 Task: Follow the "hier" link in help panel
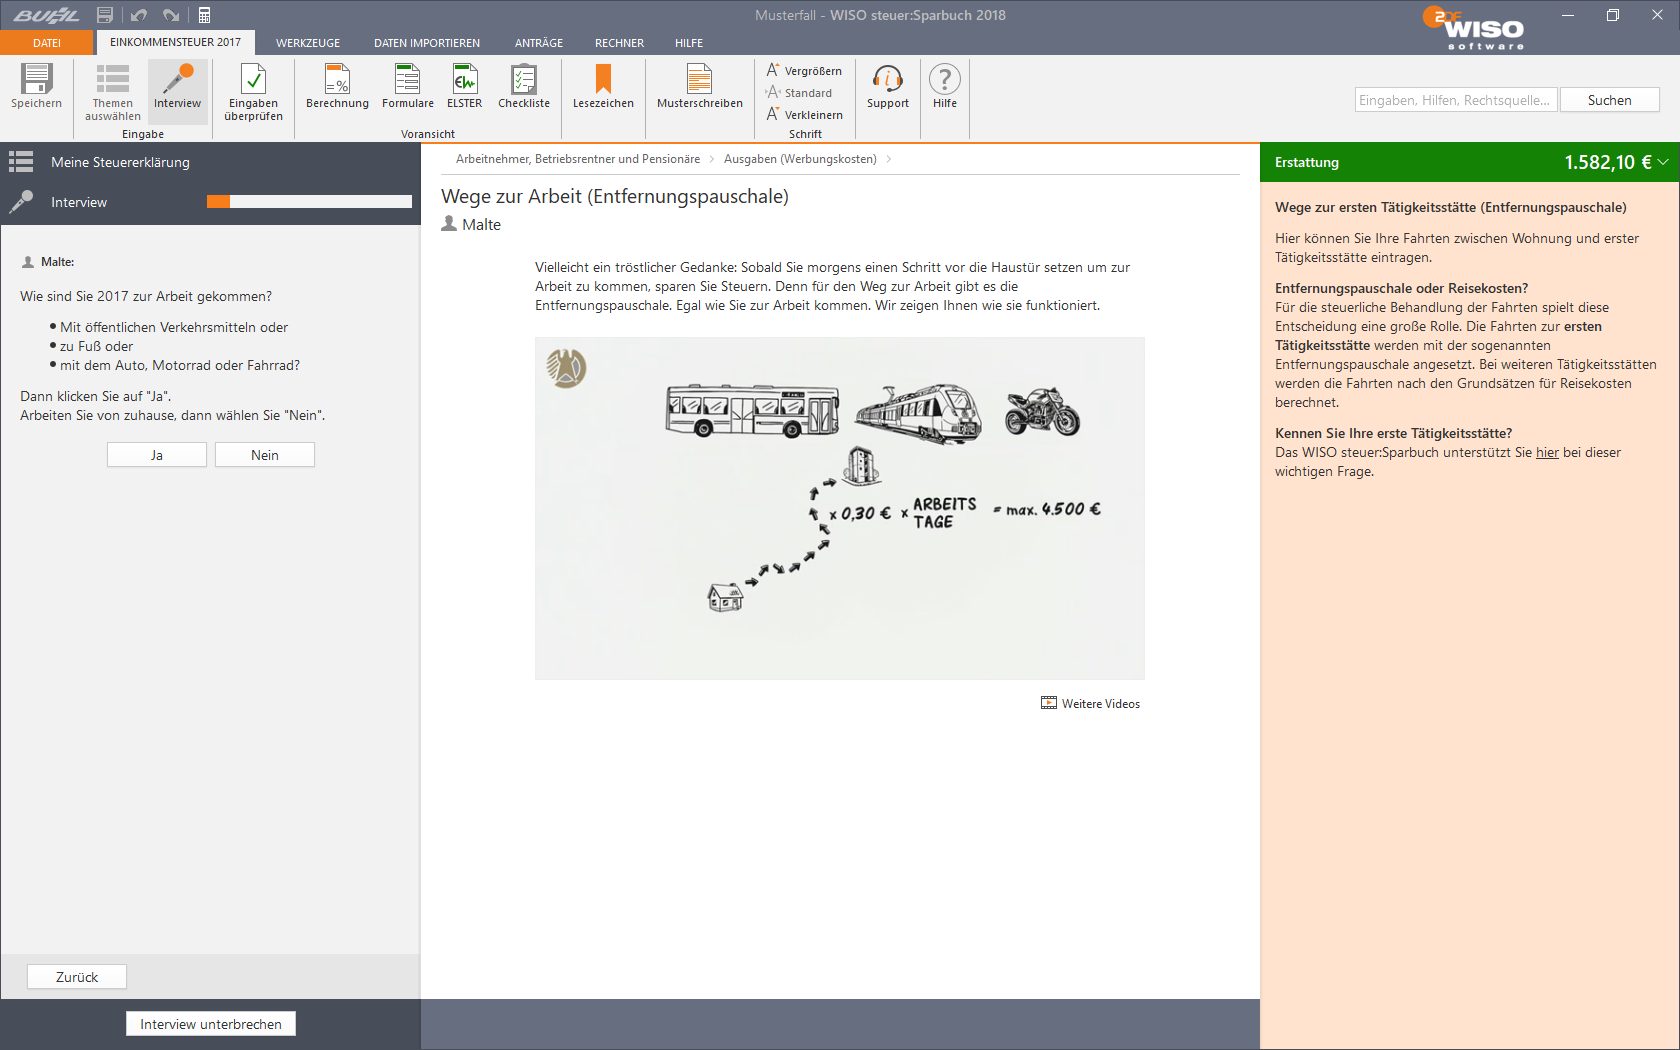click(1547, 453)
